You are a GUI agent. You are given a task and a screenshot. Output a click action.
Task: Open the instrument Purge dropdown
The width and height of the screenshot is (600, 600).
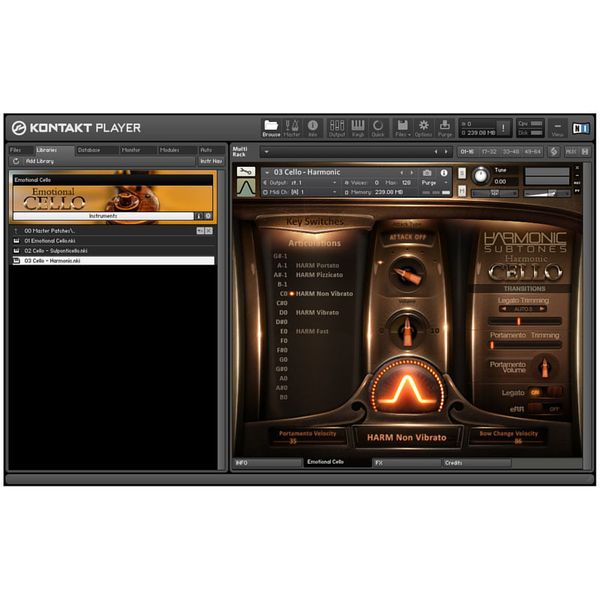[431, 183]
